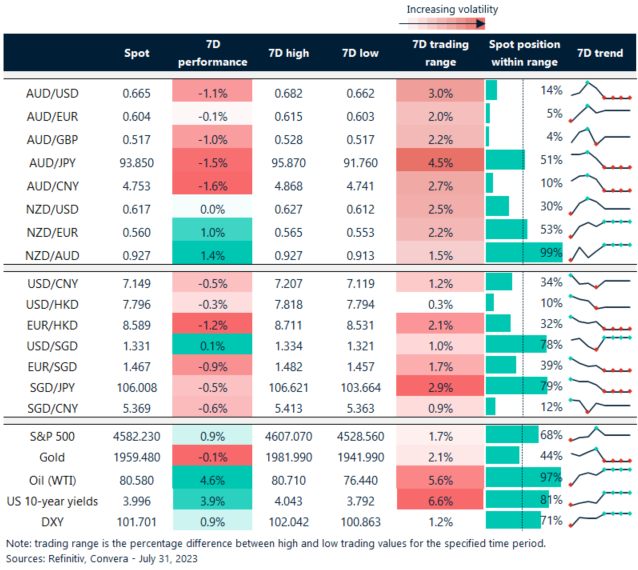Screen dimensions: 638x570
Task: Select the AUD/JPY 4.5% trading range cell
Action: point(435,159)
